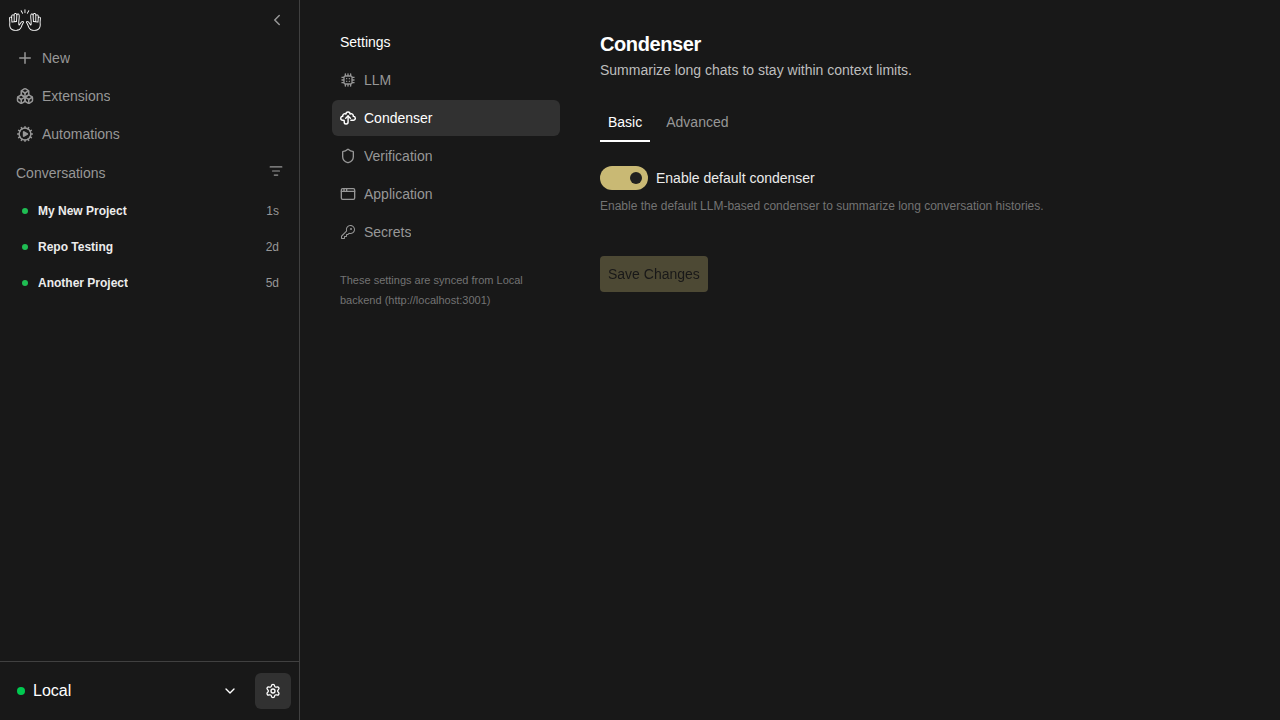Click the green status dot of Another Project
1280x720 pixels.
[x=25, y=283]
